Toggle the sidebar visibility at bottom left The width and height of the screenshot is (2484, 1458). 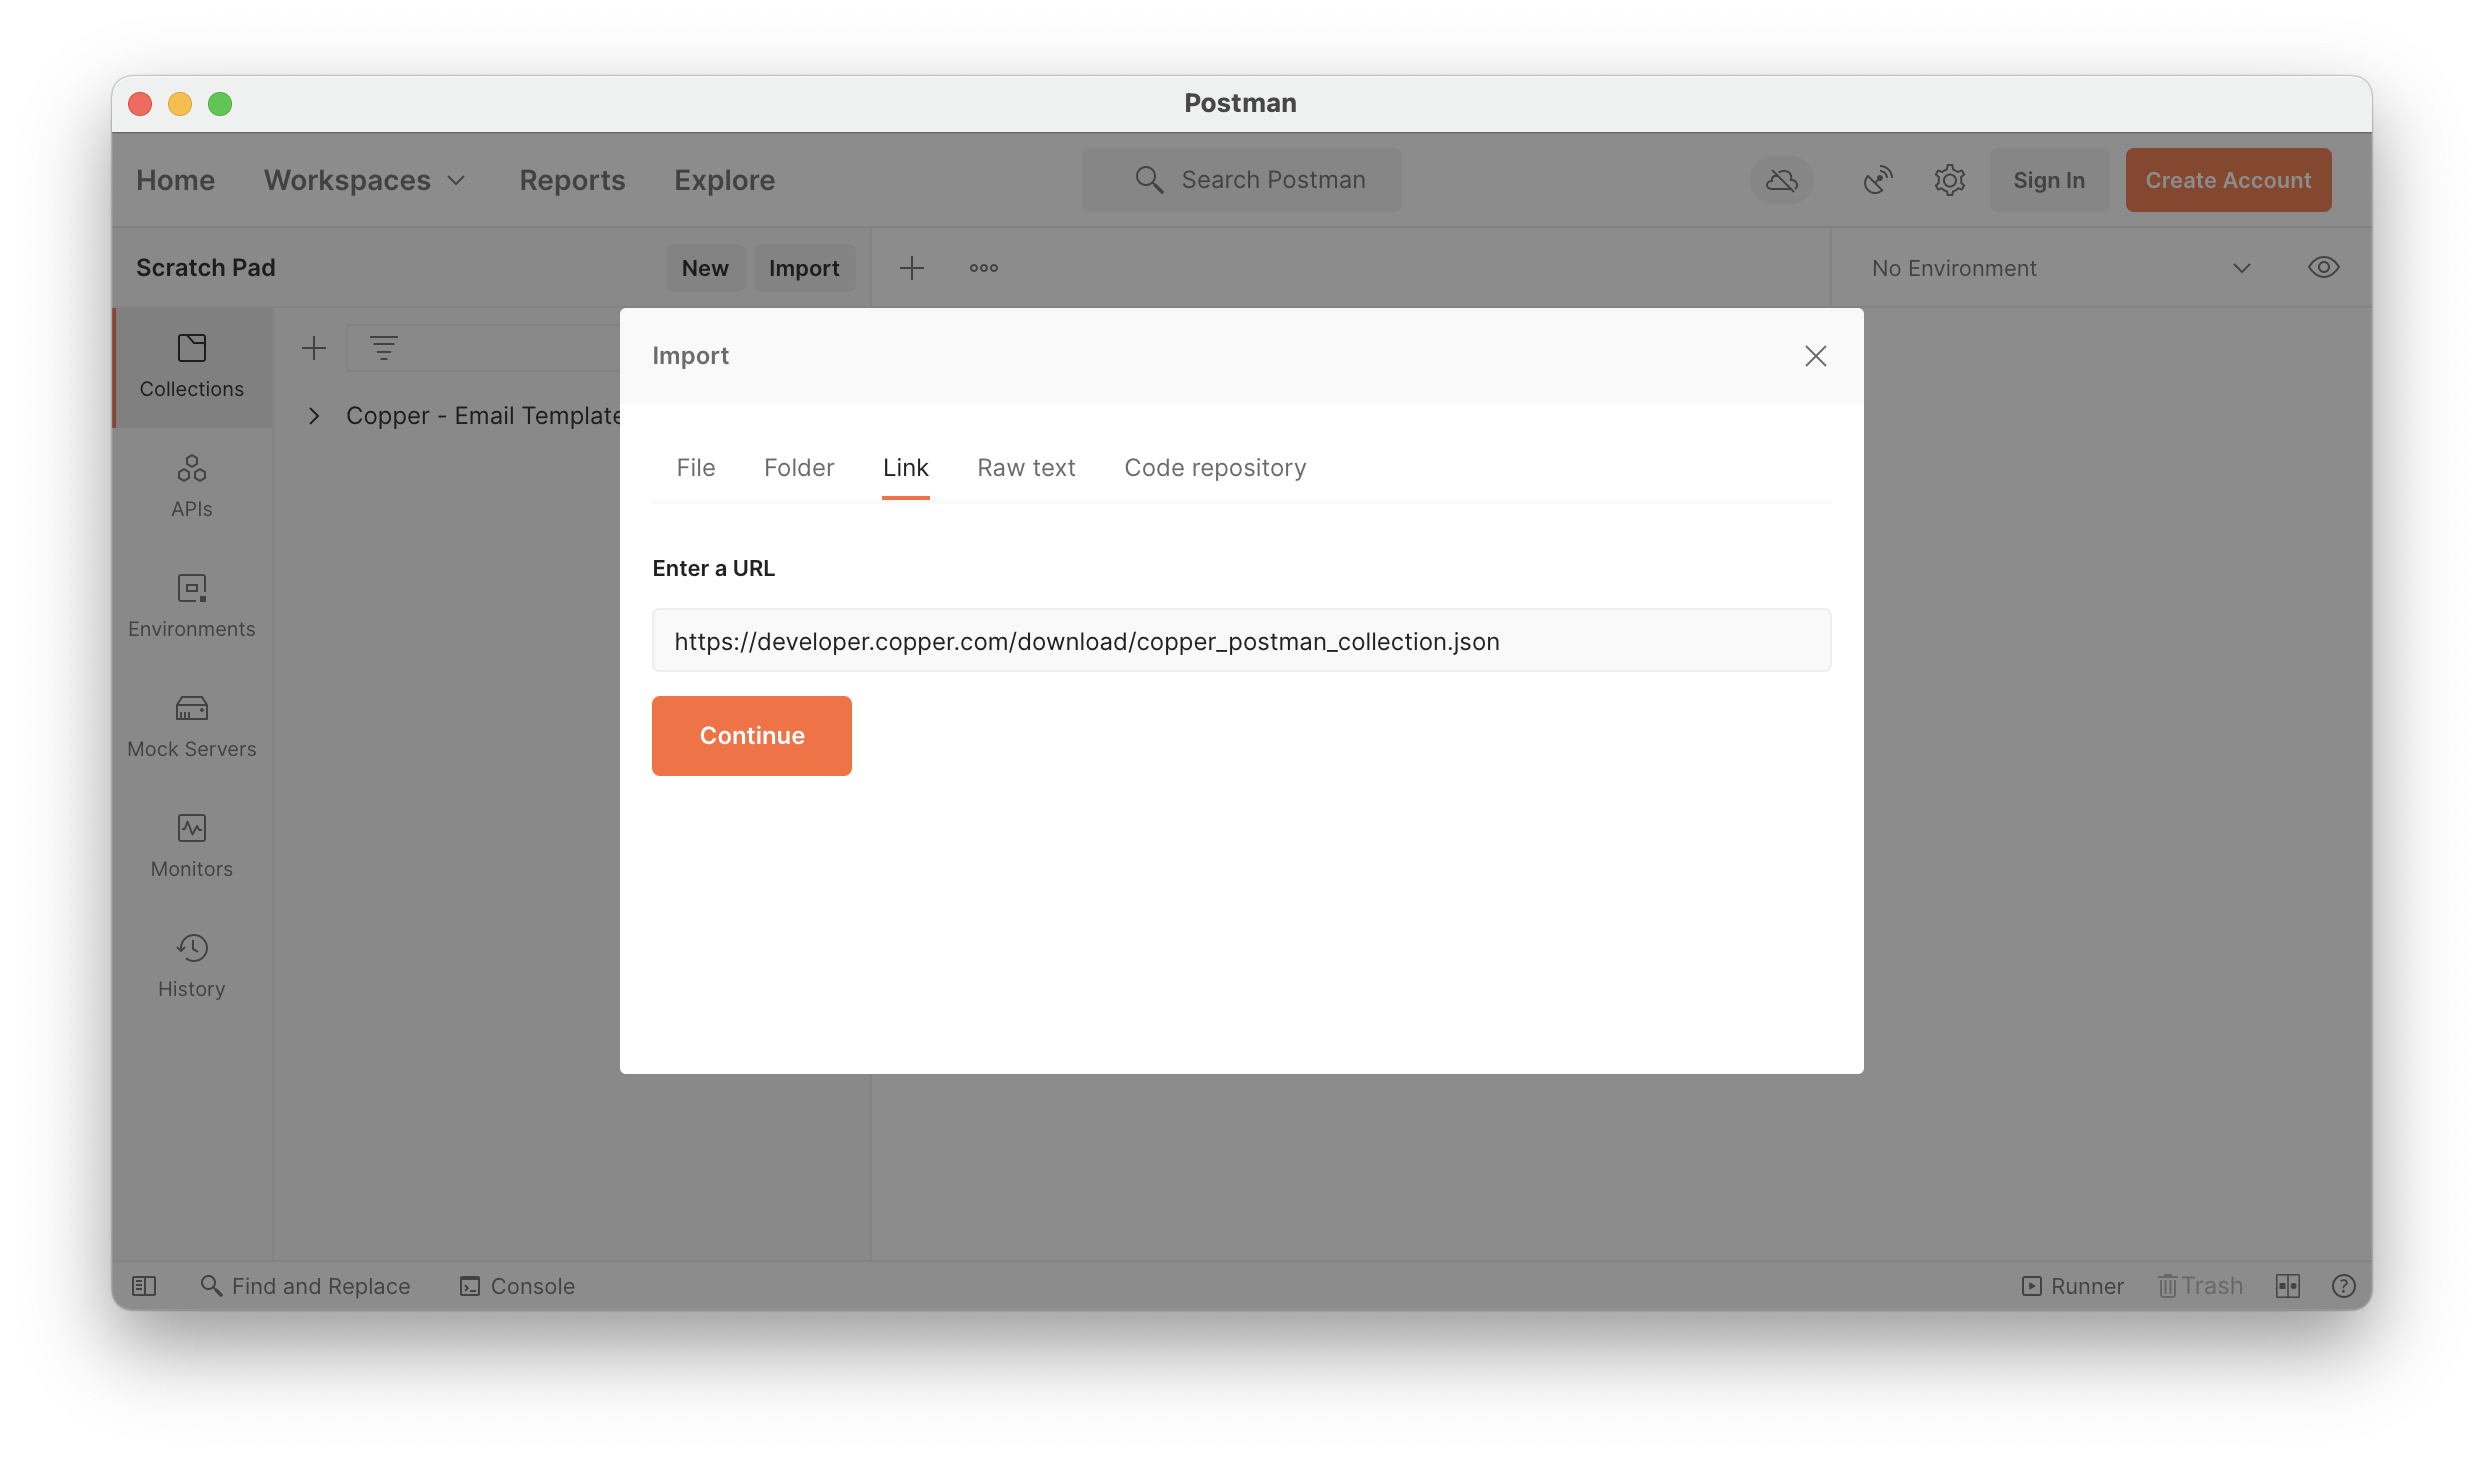click(x=144, y=1286)
